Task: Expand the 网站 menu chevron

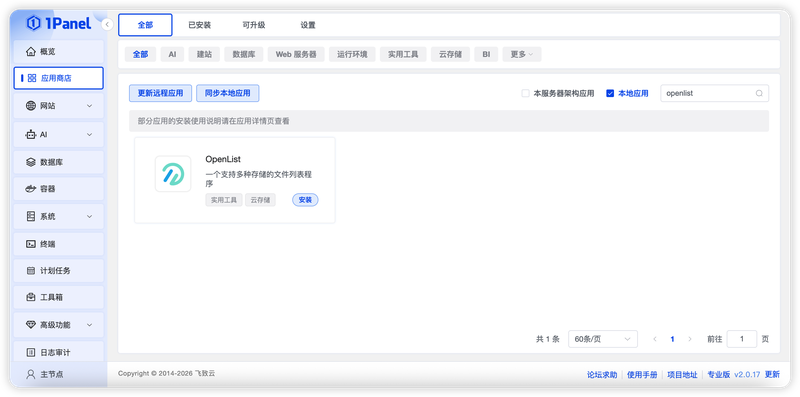Action: click(x=90, y=106)
